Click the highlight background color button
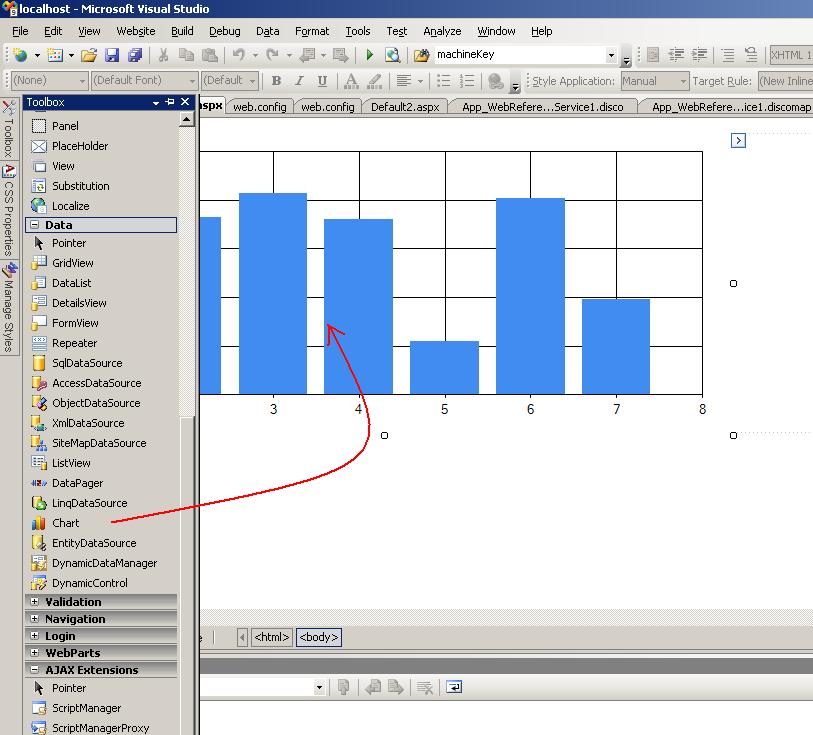This screenshot has height=735, width=813. pos(374,81)
